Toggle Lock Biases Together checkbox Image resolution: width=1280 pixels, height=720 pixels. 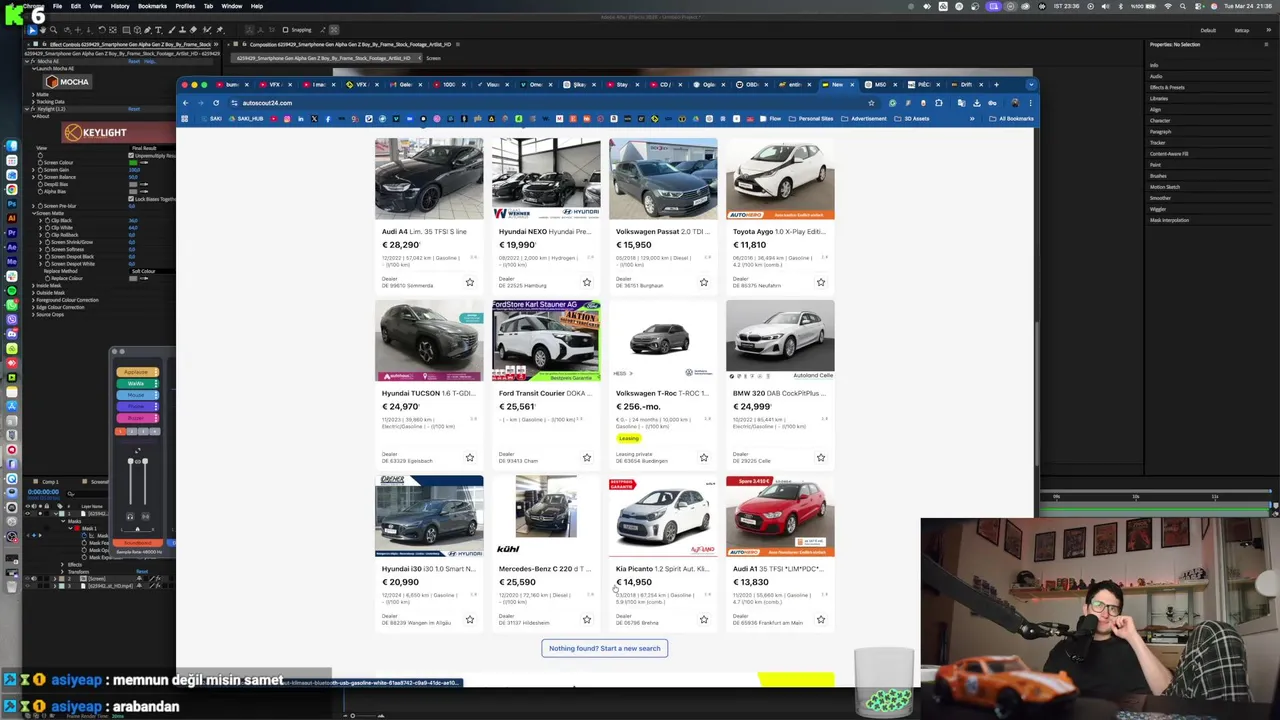coord(131,199)
